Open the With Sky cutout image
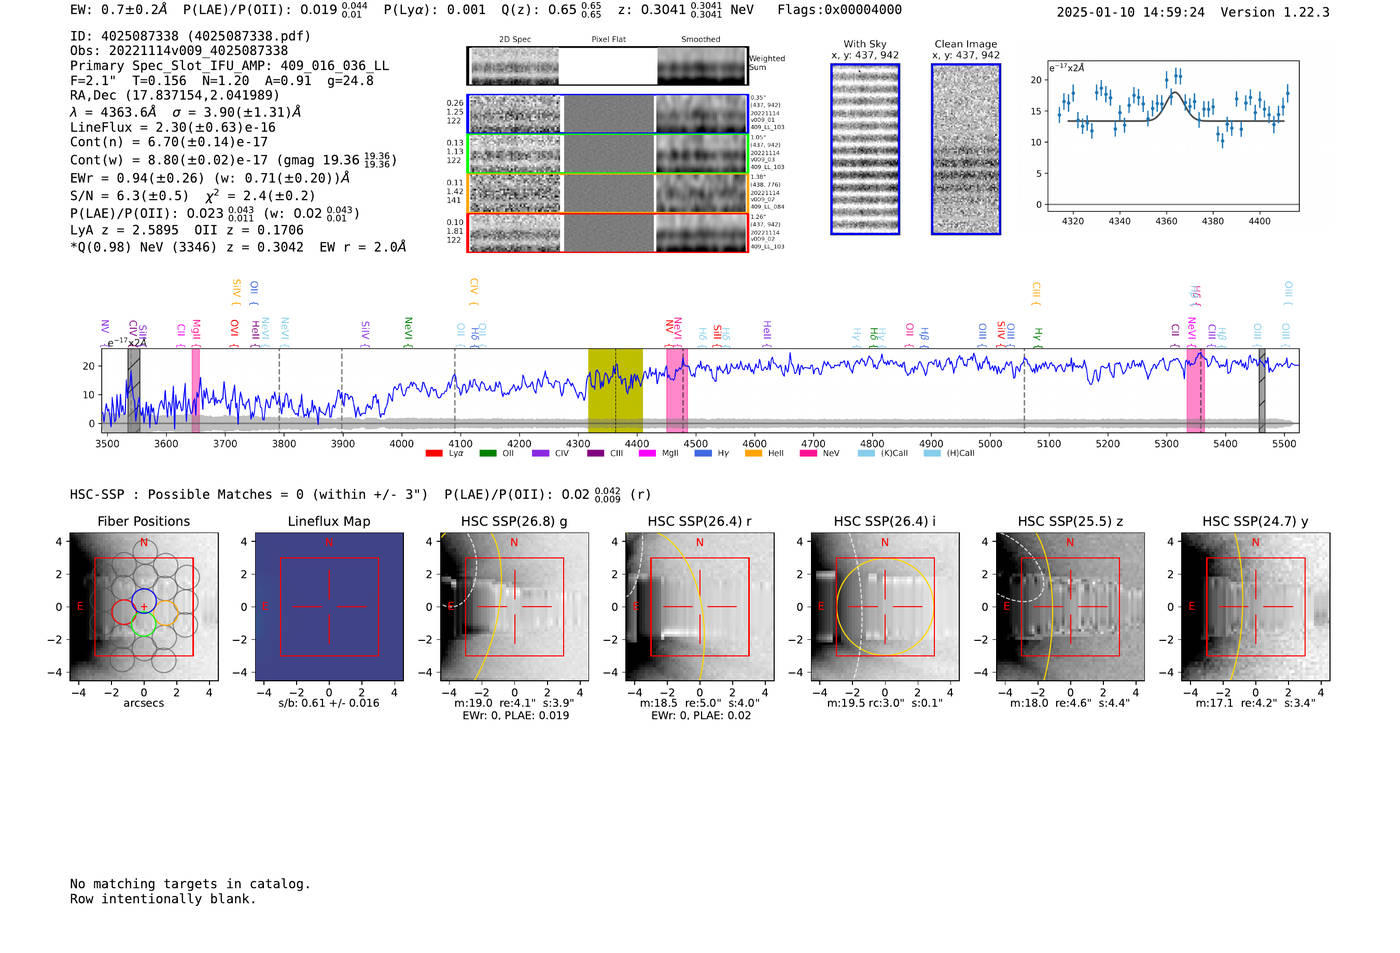The height and width of the screenshot is (953, 1400). tap(865, 149)
